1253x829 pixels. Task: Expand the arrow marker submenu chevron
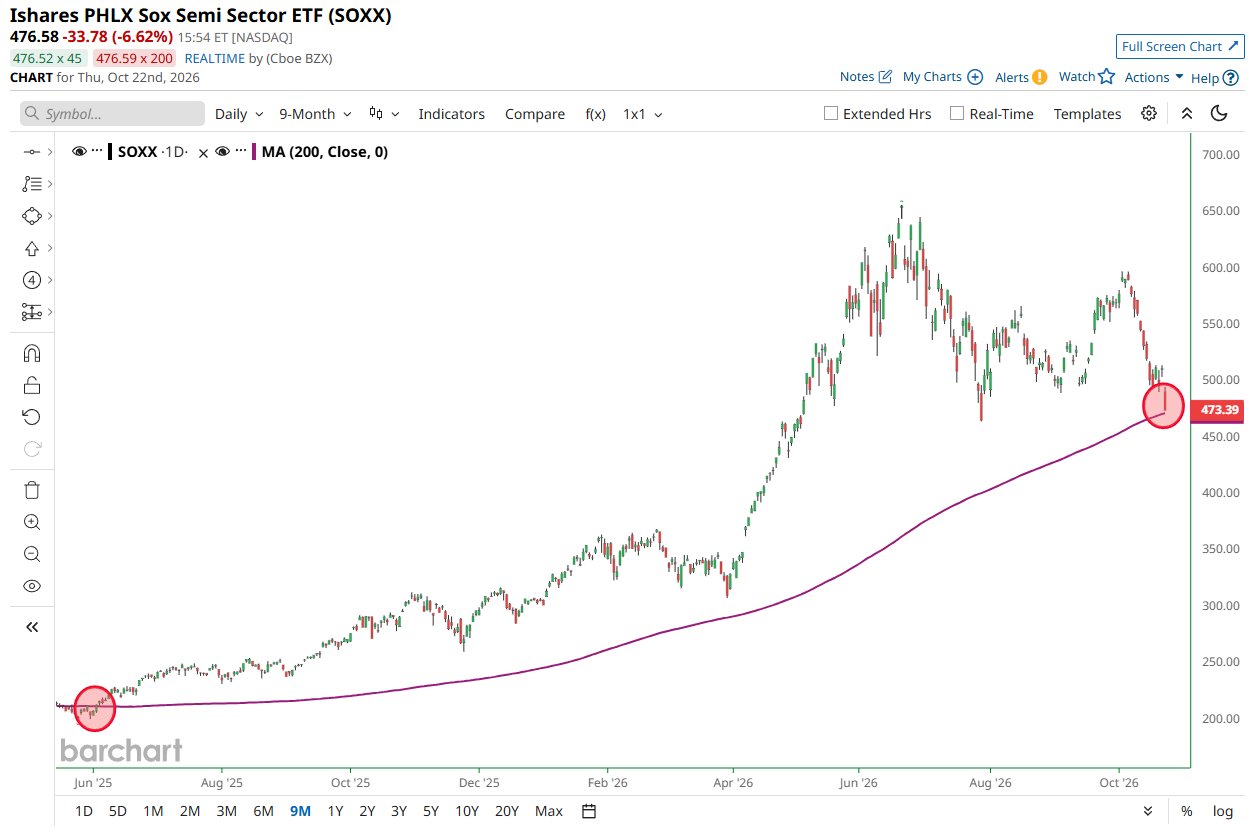[x=50, y=248]
